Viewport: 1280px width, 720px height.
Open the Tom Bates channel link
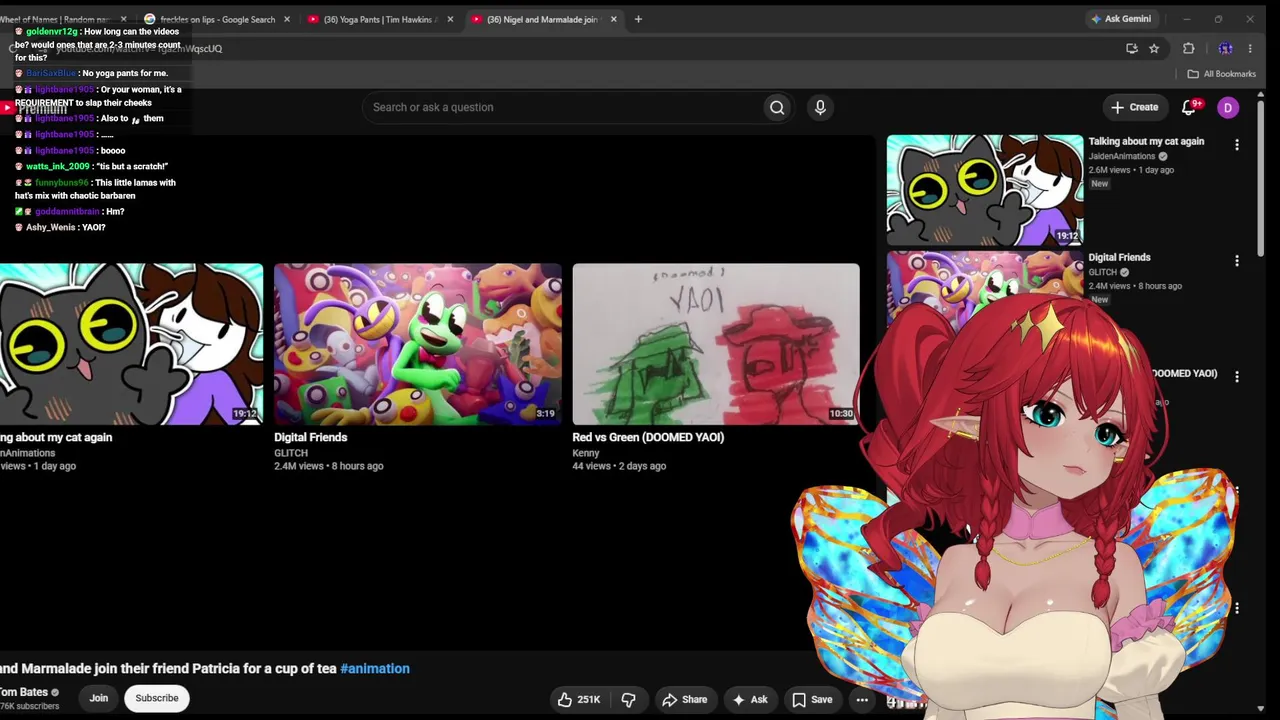pyautogui.click(x=24, y=692)
